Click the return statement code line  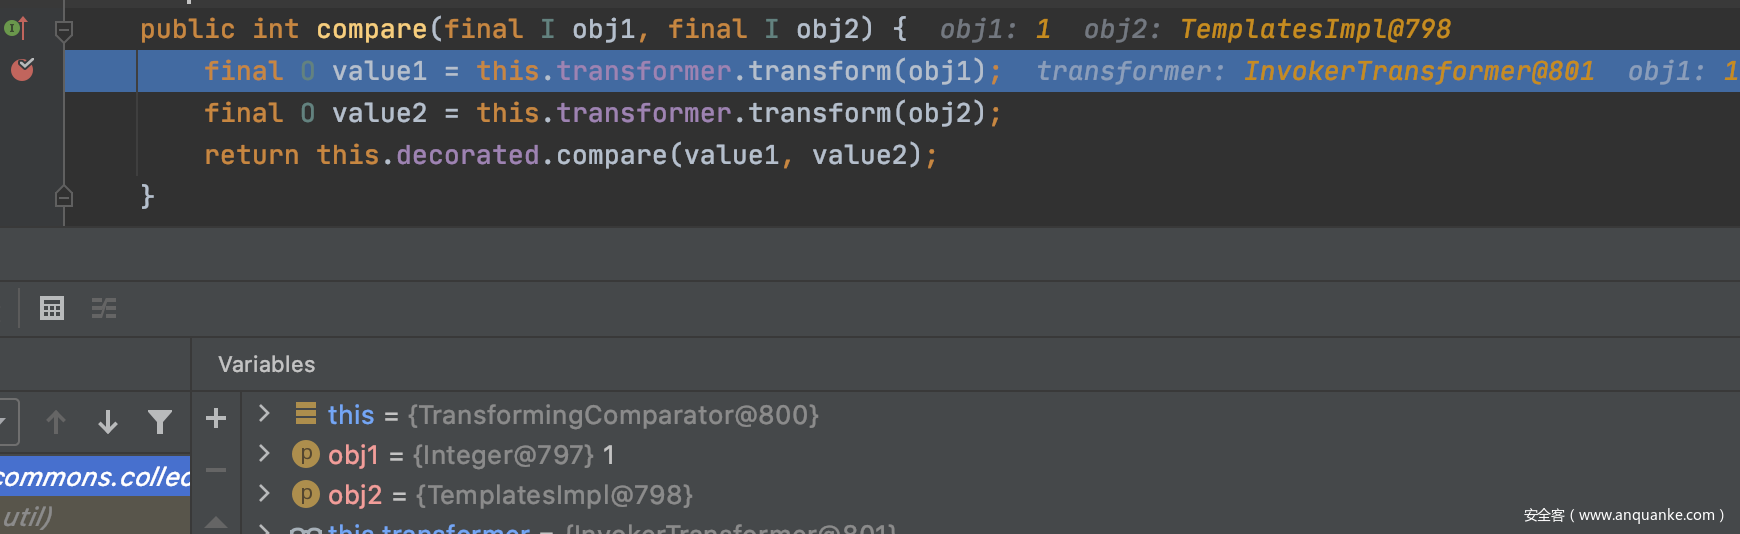click(x=570, y=155)
